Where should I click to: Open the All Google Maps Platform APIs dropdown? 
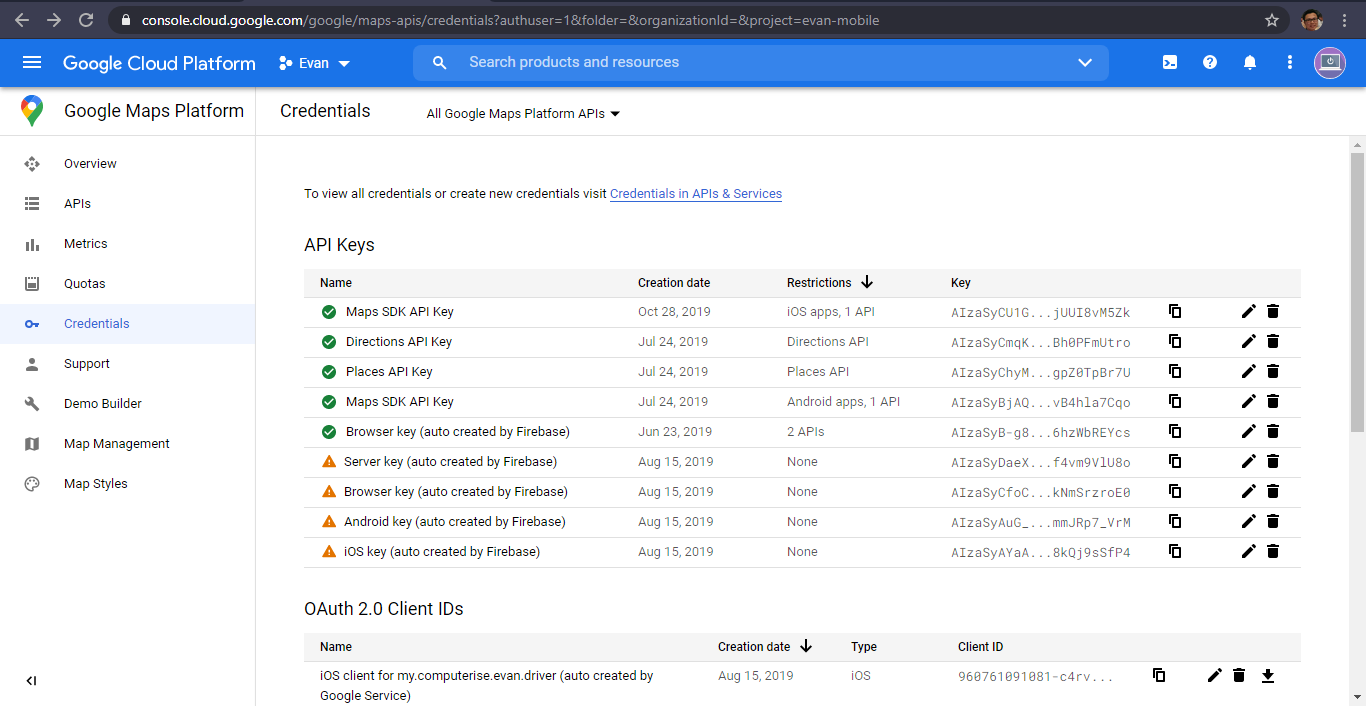click(x=523, y=114)
